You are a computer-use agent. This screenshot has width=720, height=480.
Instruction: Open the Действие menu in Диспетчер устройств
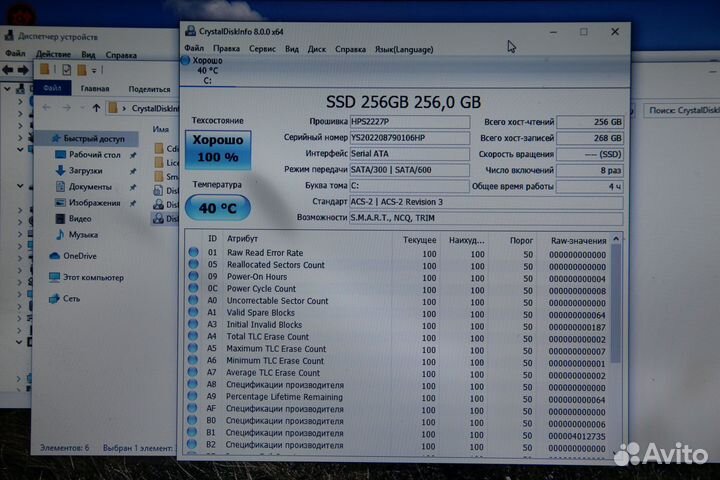pos(53,54)
